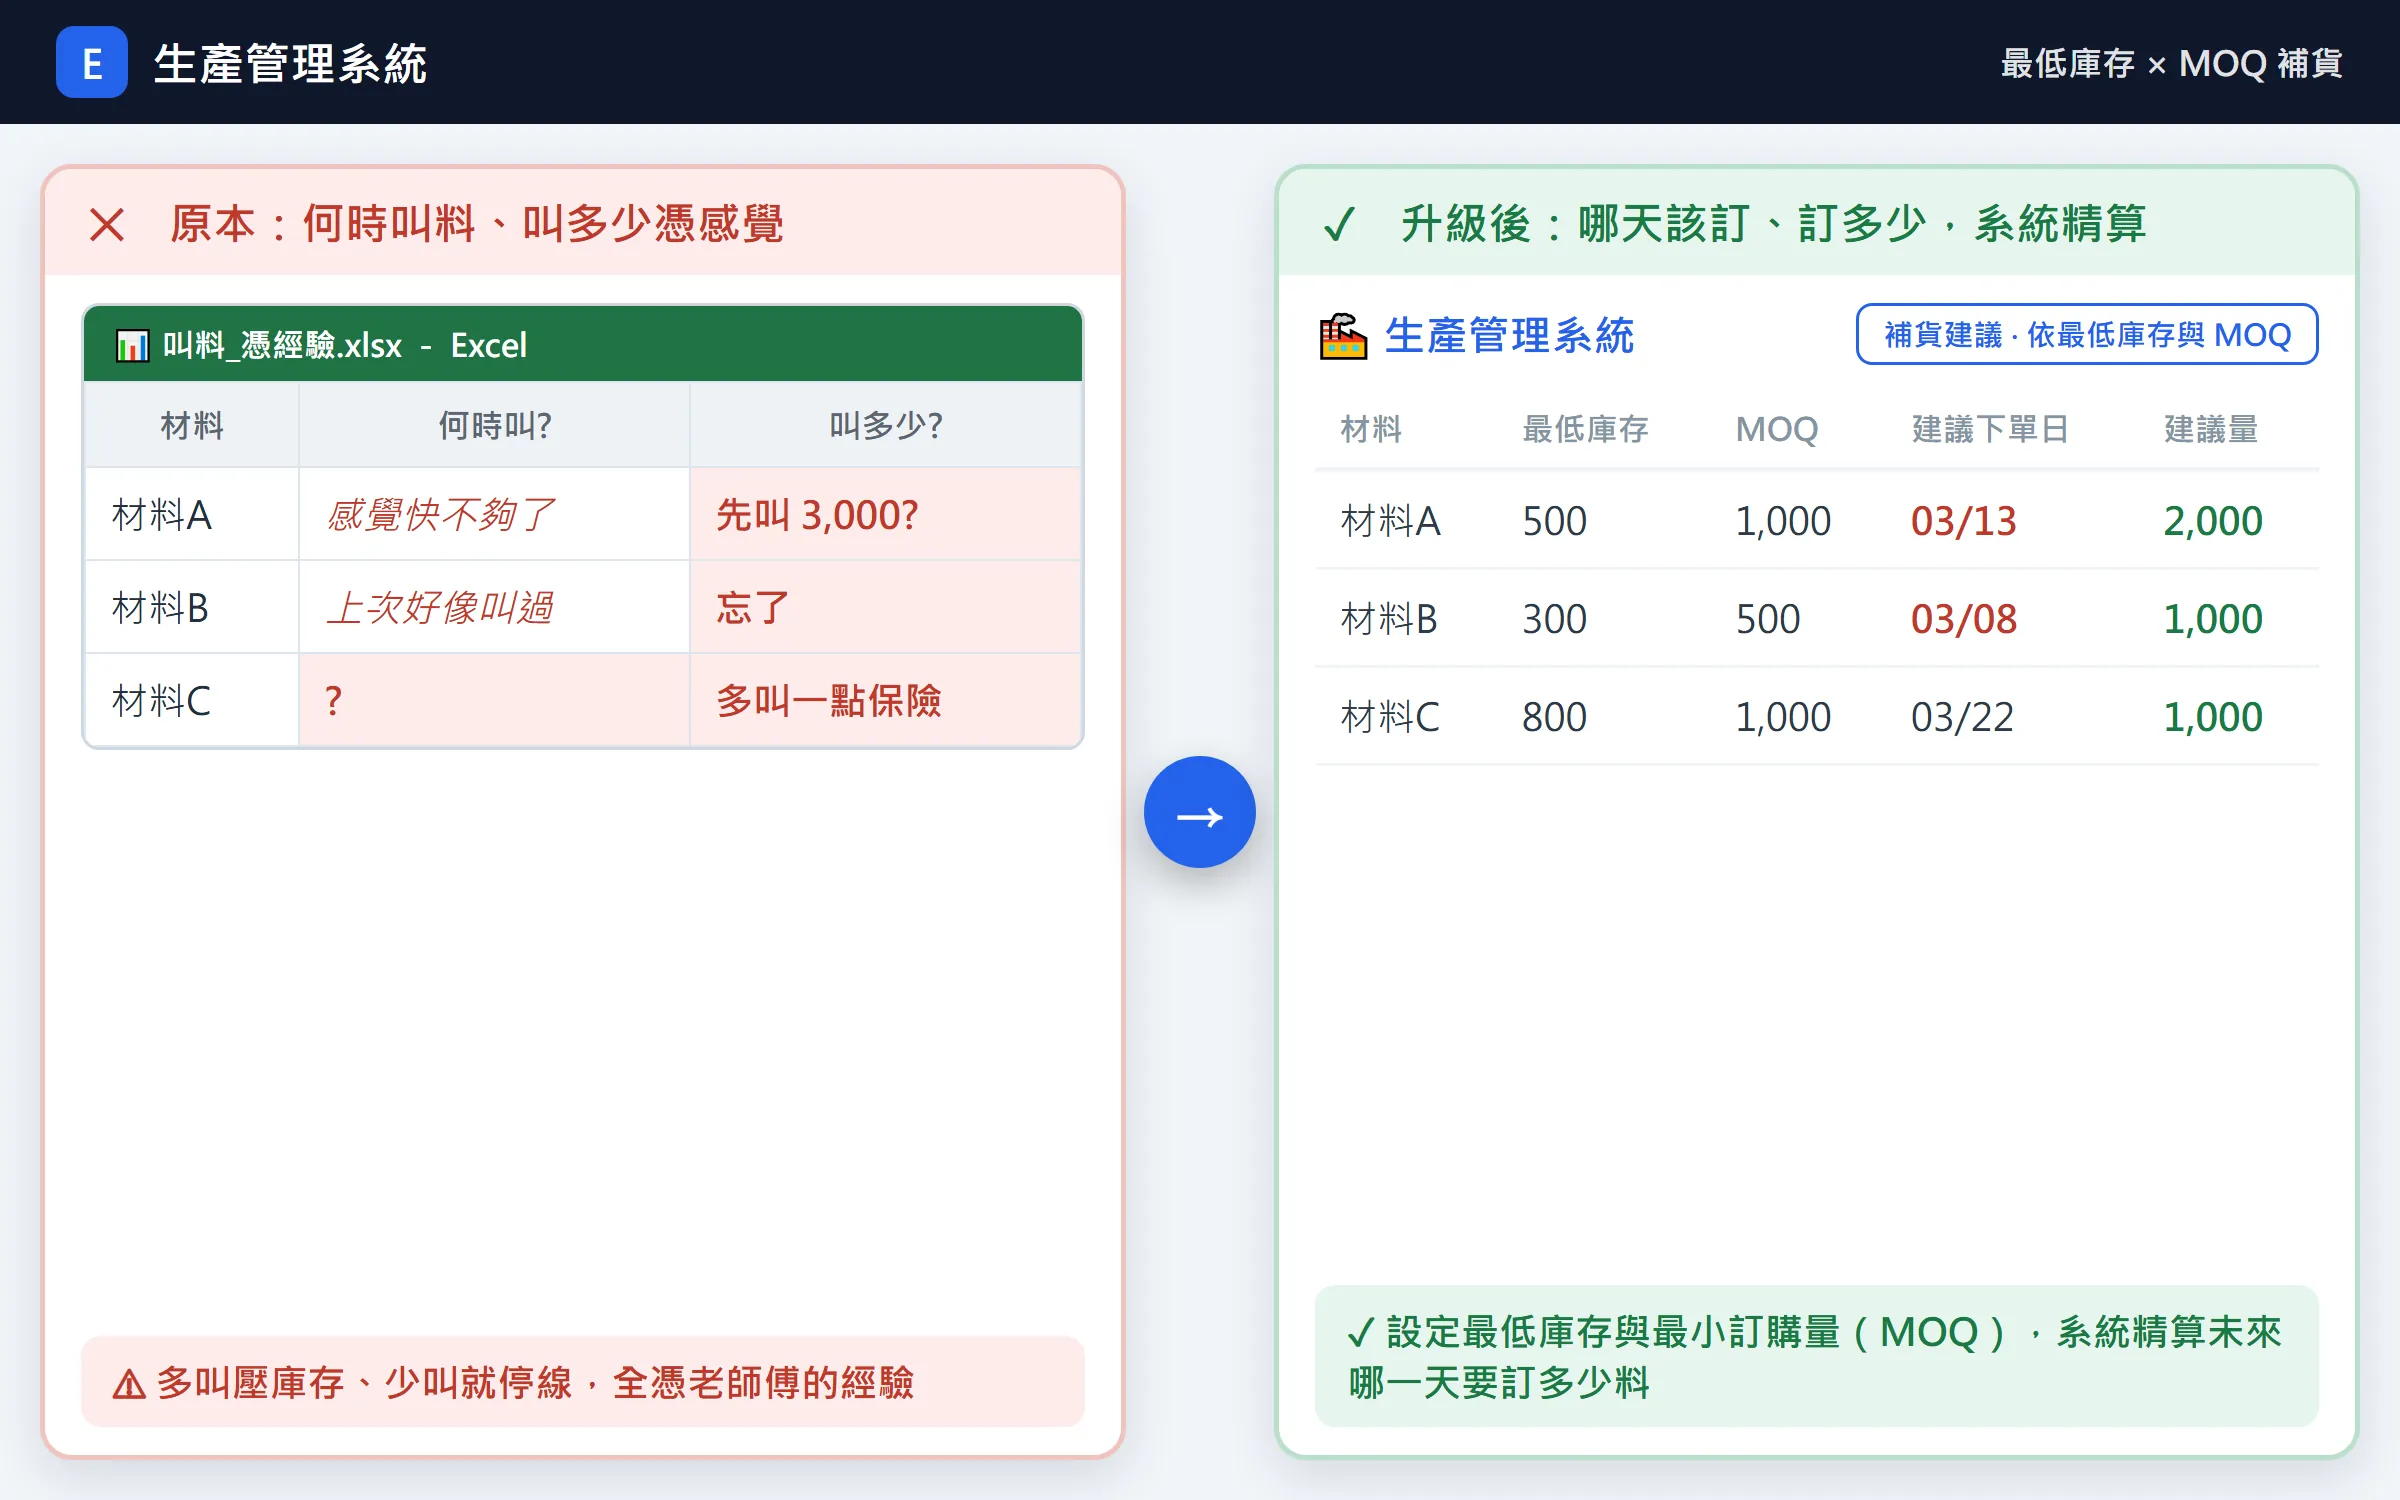The height and width of the screenshot is (1500, 2400).
Task: Click the 03/22 order date for 材料C
Action: 1962,717
